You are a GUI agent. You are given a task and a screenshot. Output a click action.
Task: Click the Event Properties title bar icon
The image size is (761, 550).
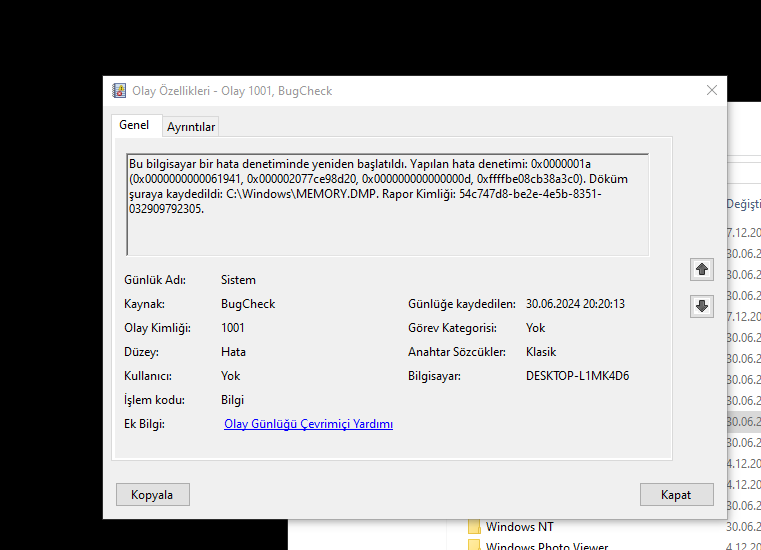(x=119, y=91)
